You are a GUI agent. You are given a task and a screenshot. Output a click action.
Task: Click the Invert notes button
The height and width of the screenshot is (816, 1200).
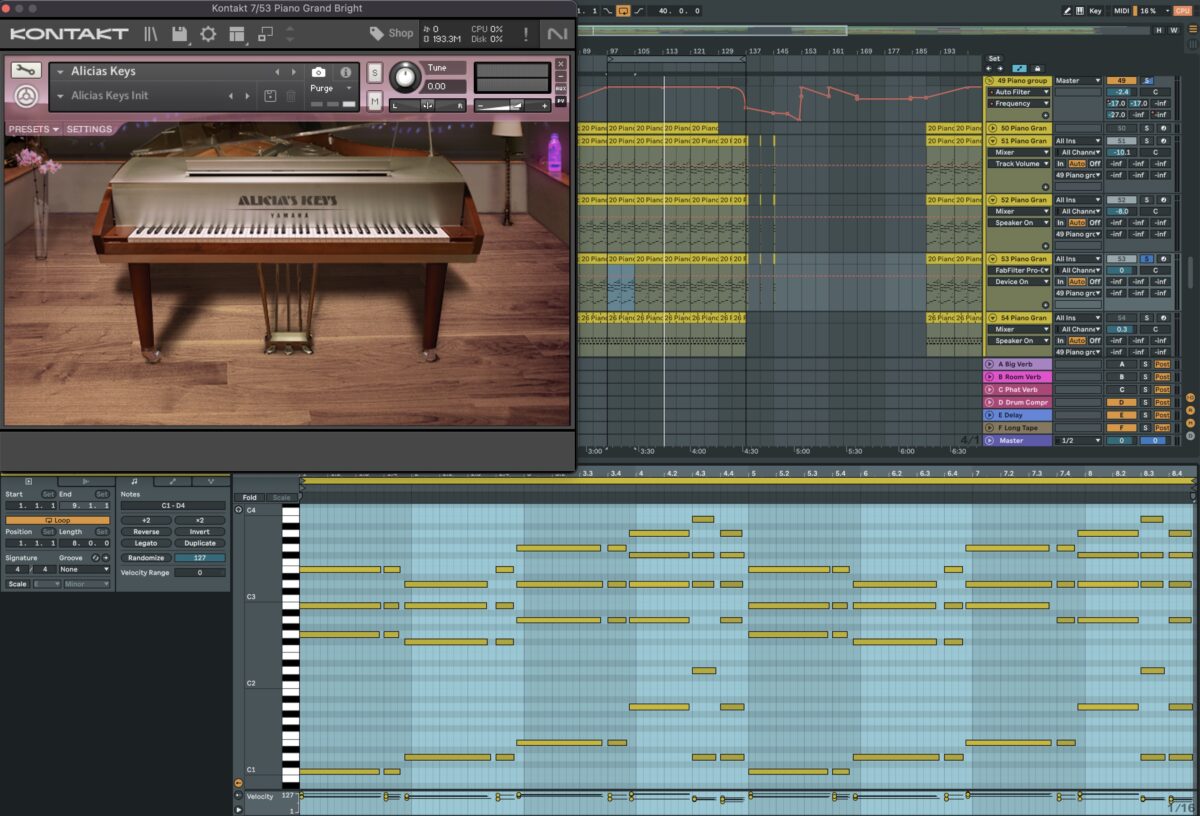200,532
